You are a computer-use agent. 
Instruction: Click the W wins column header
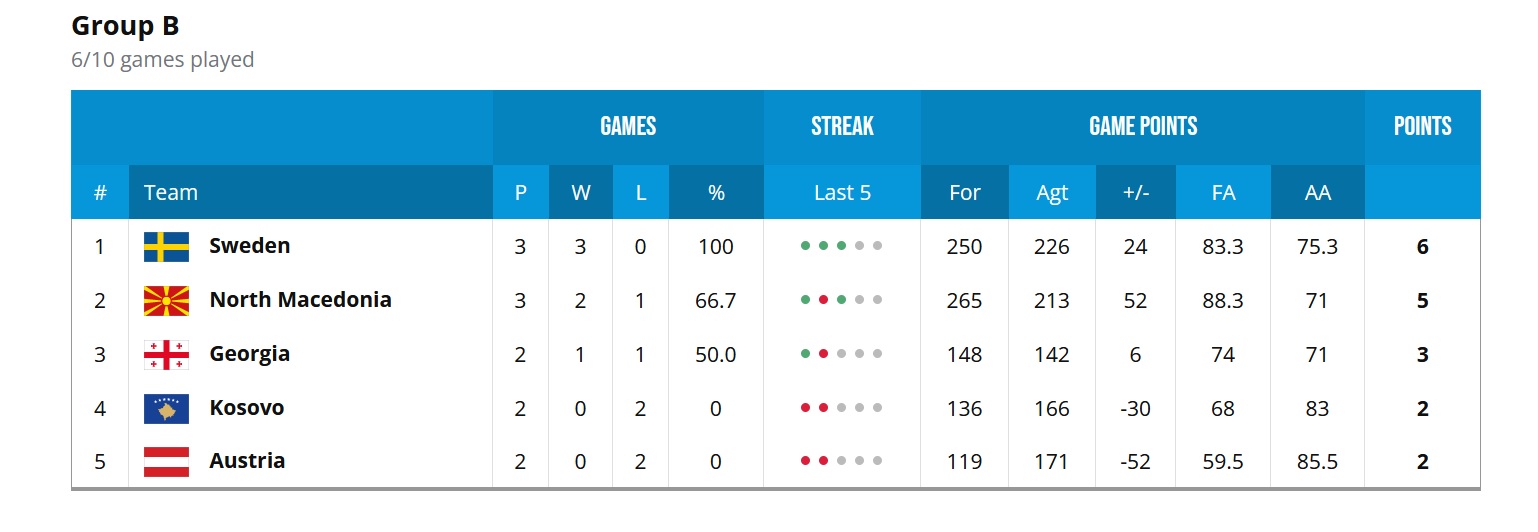pos(581,193)
